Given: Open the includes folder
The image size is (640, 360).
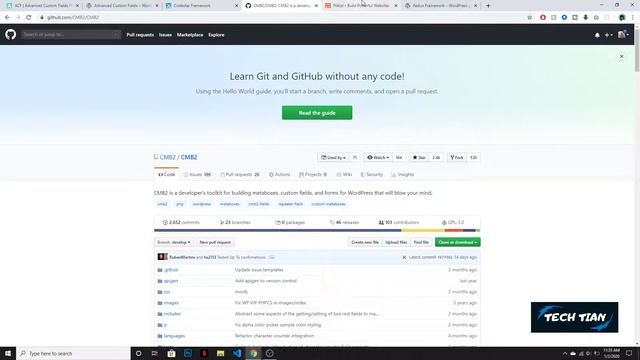Looking at the screenshot, I should point(172,314).
